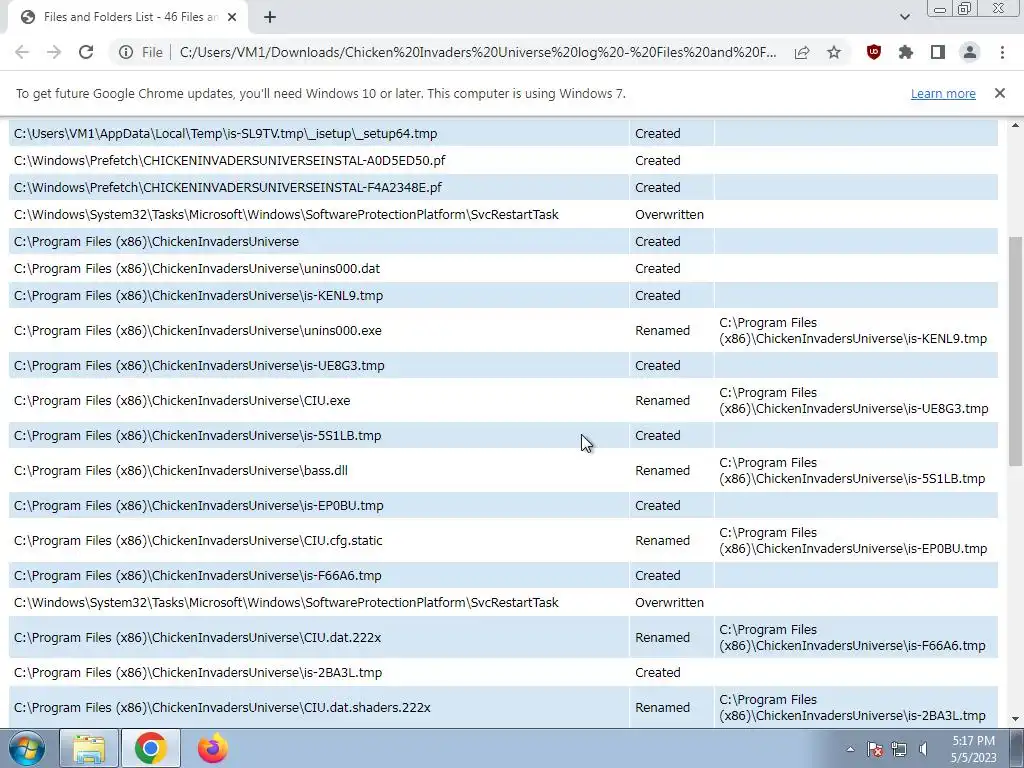Open the Extensions puzzle-piece menu
Screen dimensions: 1024x768
pos(906,52)
